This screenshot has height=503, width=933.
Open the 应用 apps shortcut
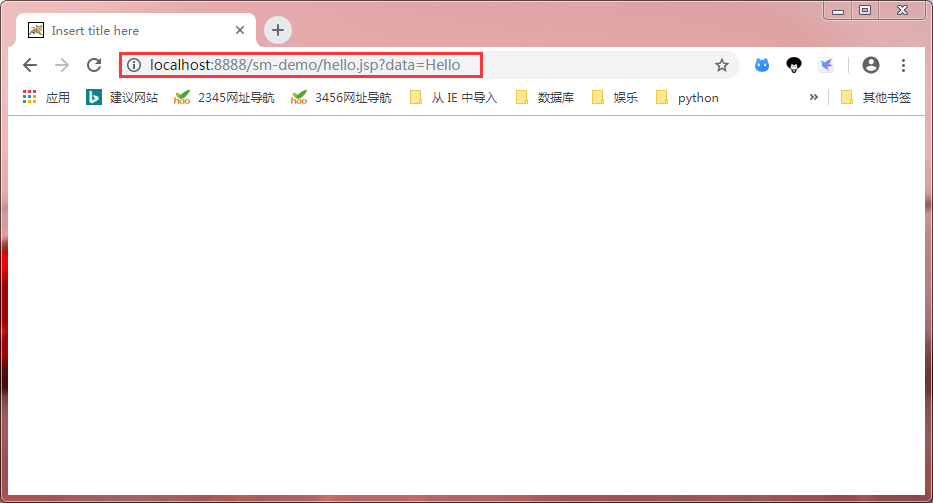tap(46, 97)
